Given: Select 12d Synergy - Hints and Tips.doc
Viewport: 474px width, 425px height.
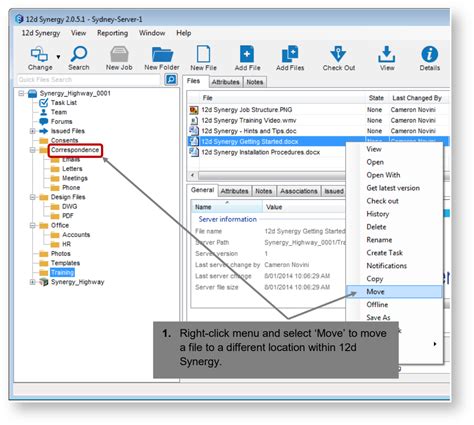Looking at the screenshot, I should click(x=249, y=131).
